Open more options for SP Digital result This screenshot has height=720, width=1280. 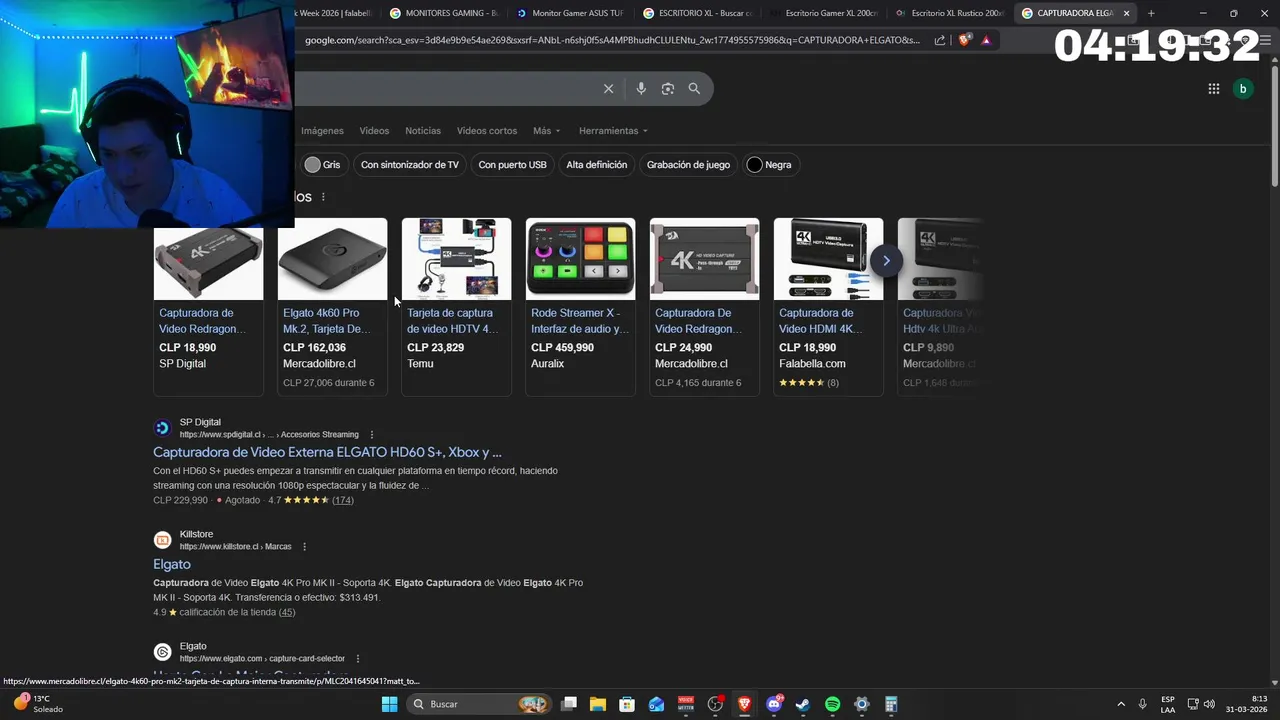[372, 435]
